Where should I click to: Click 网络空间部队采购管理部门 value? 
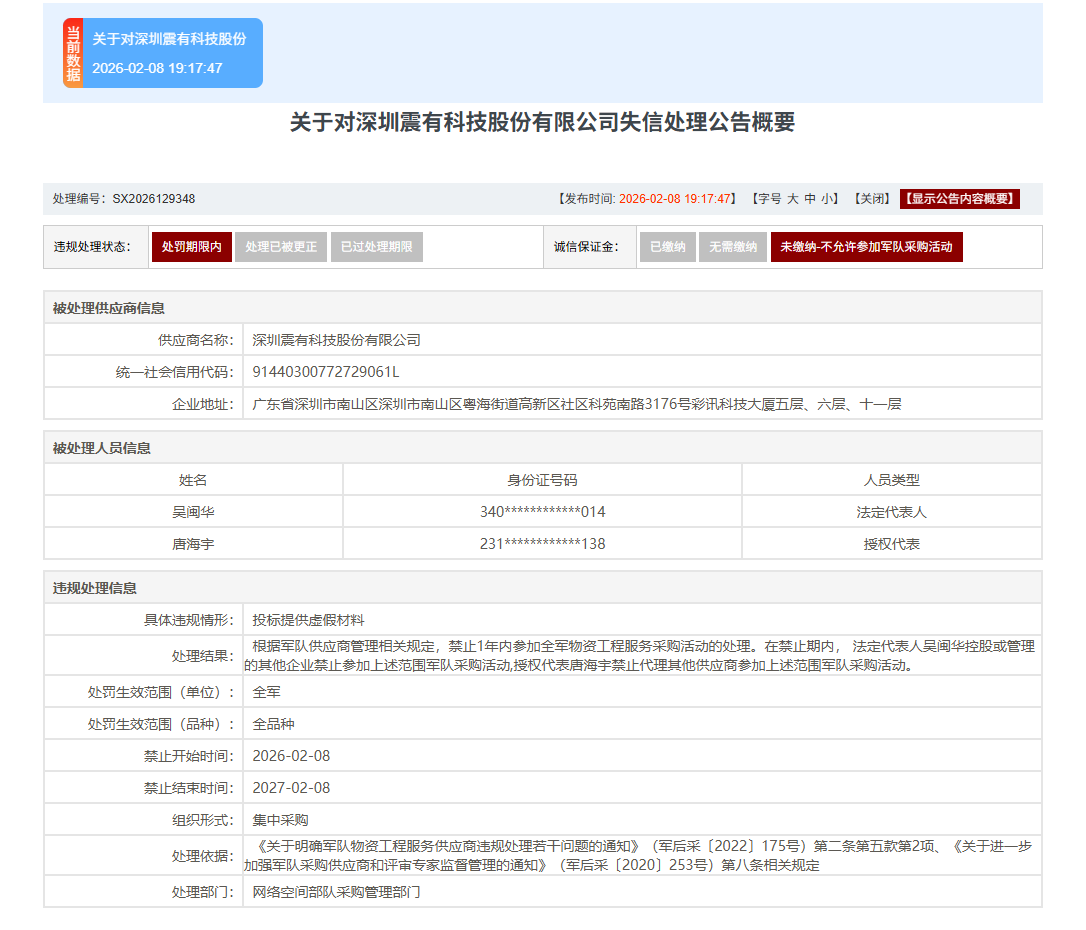click(336, 891)
